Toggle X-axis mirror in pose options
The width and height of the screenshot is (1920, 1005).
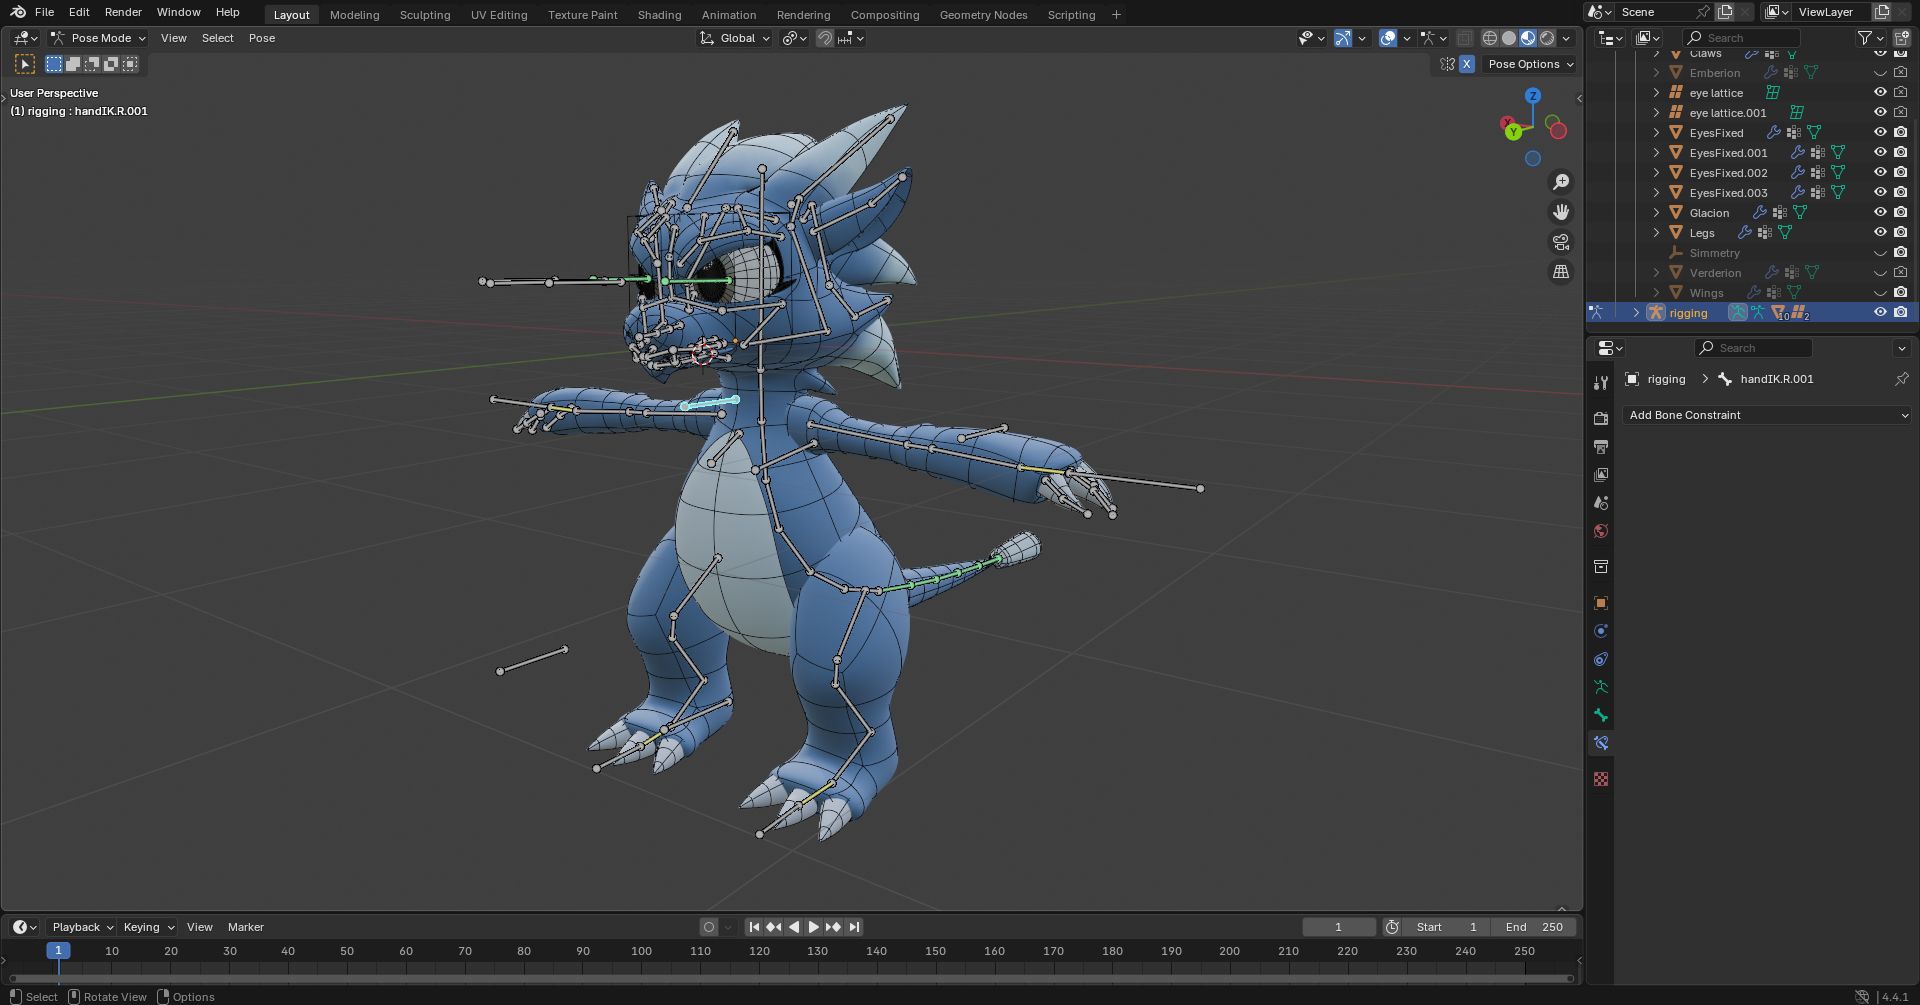click(1466, 64)
